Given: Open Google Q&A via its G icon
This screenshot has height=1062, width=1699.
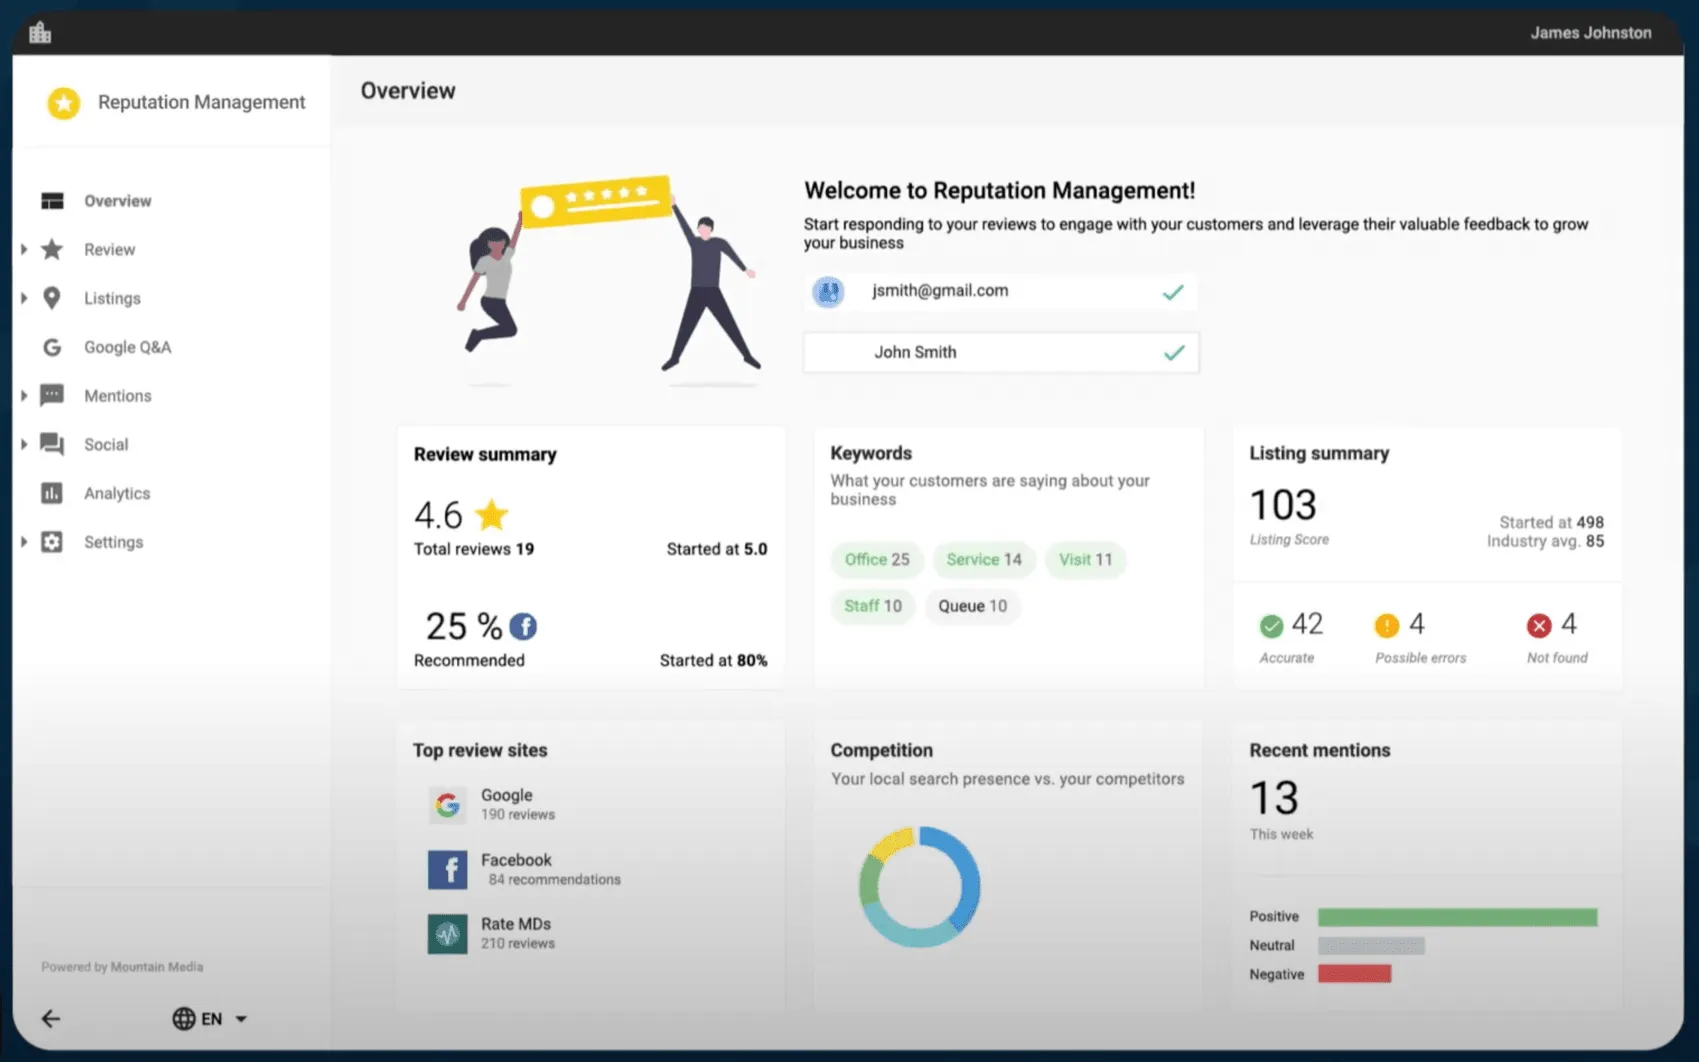Looking at the screenshot, I should (50, 347).
